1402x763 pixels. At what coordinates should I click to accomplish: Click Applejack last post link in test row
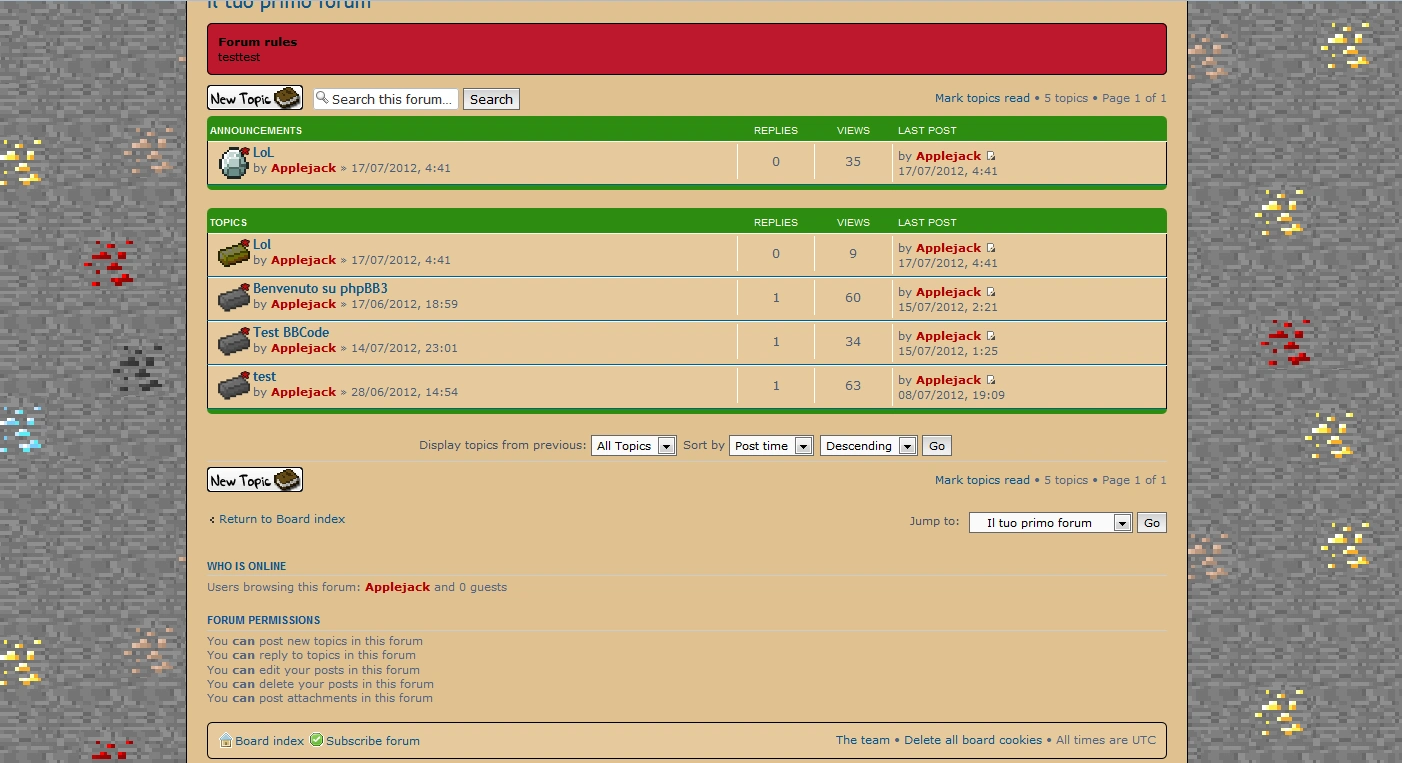coord(948,380)
